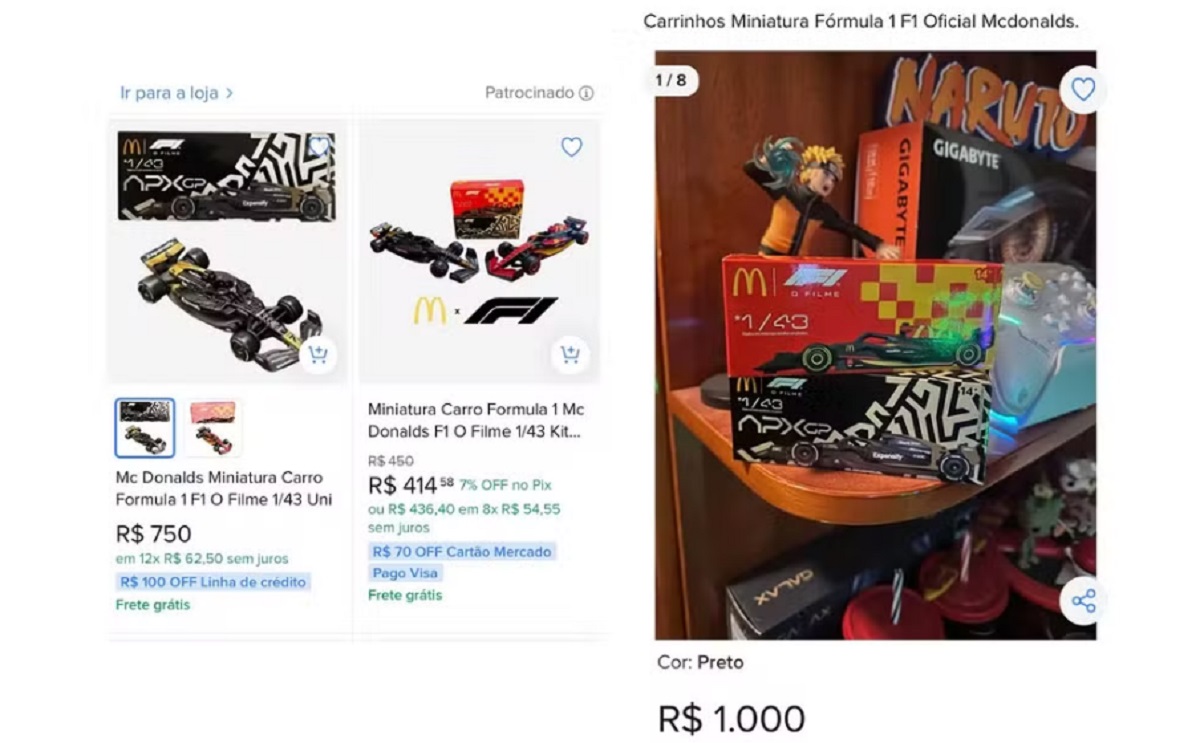The height and width of the screenshot is (743, 1200).
Task: Click the 1 / 8 photo counter
Action: [671, 80]
